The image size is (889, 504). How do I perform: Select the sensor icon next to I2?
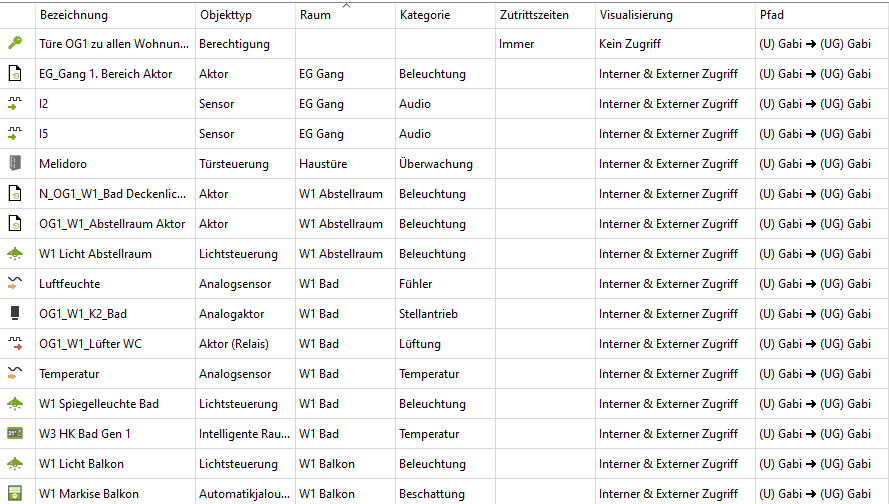[x=15, y=103]
